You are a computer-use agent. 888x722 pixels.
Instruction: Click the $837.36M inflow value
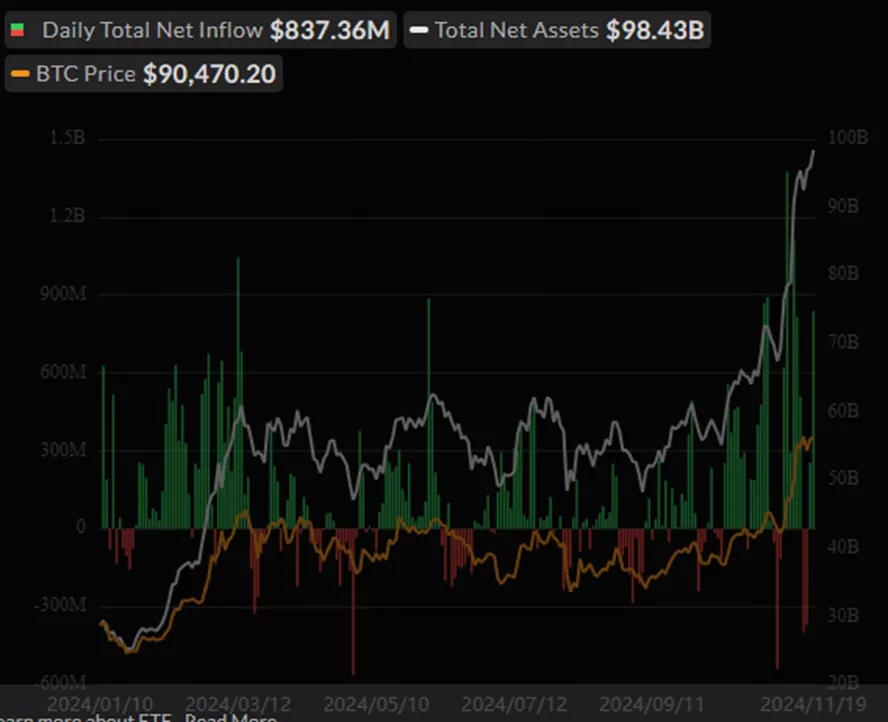(x=329, y=30)
